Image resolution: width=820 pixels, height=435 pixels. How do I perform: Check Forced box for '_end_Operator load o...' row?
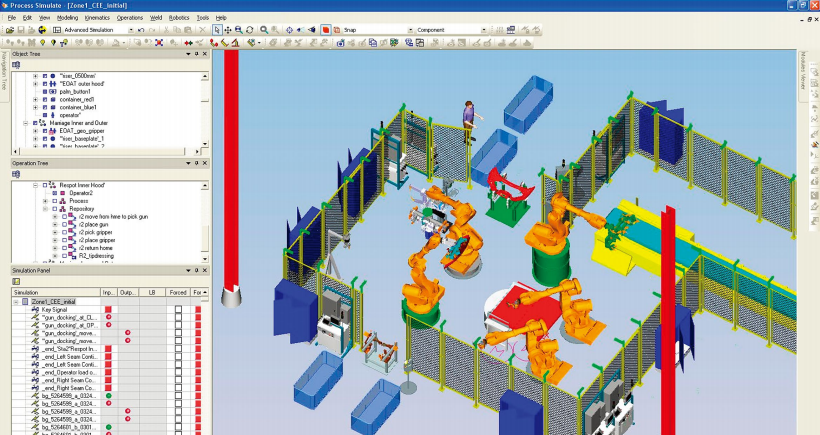178,372
